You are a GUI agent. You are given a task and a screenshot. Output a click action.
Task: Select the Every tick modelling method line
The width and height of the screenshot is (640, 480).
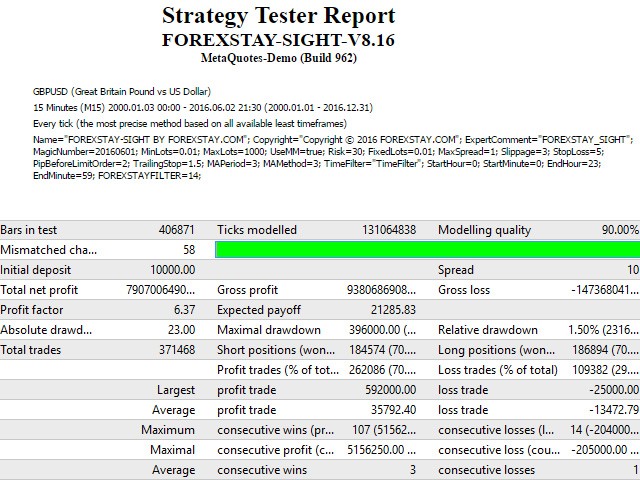click(x=190, y=124)
